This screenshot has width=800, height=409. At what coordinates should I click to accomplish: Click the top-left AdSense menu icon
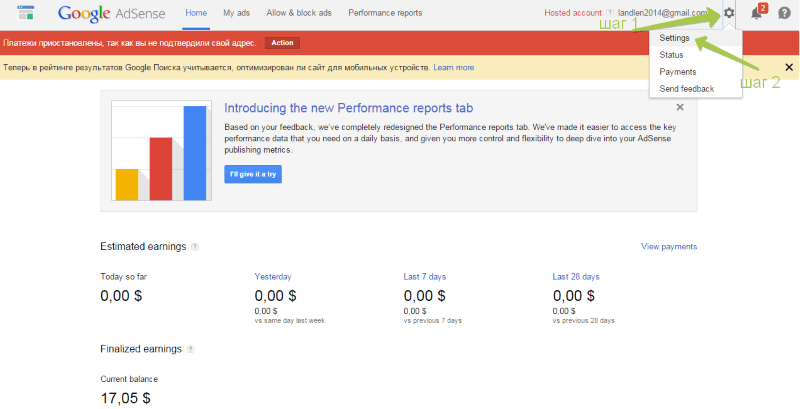coord(26,13)
